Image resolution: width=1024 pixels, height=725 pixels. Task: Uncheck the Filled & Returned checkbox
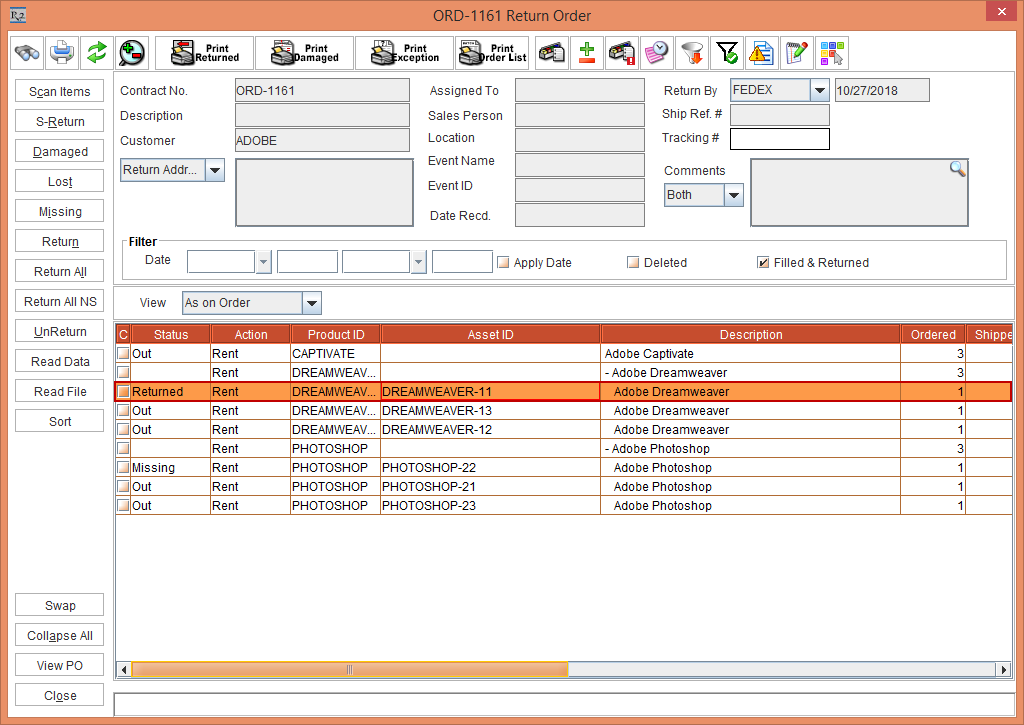(x=763, y=263)
